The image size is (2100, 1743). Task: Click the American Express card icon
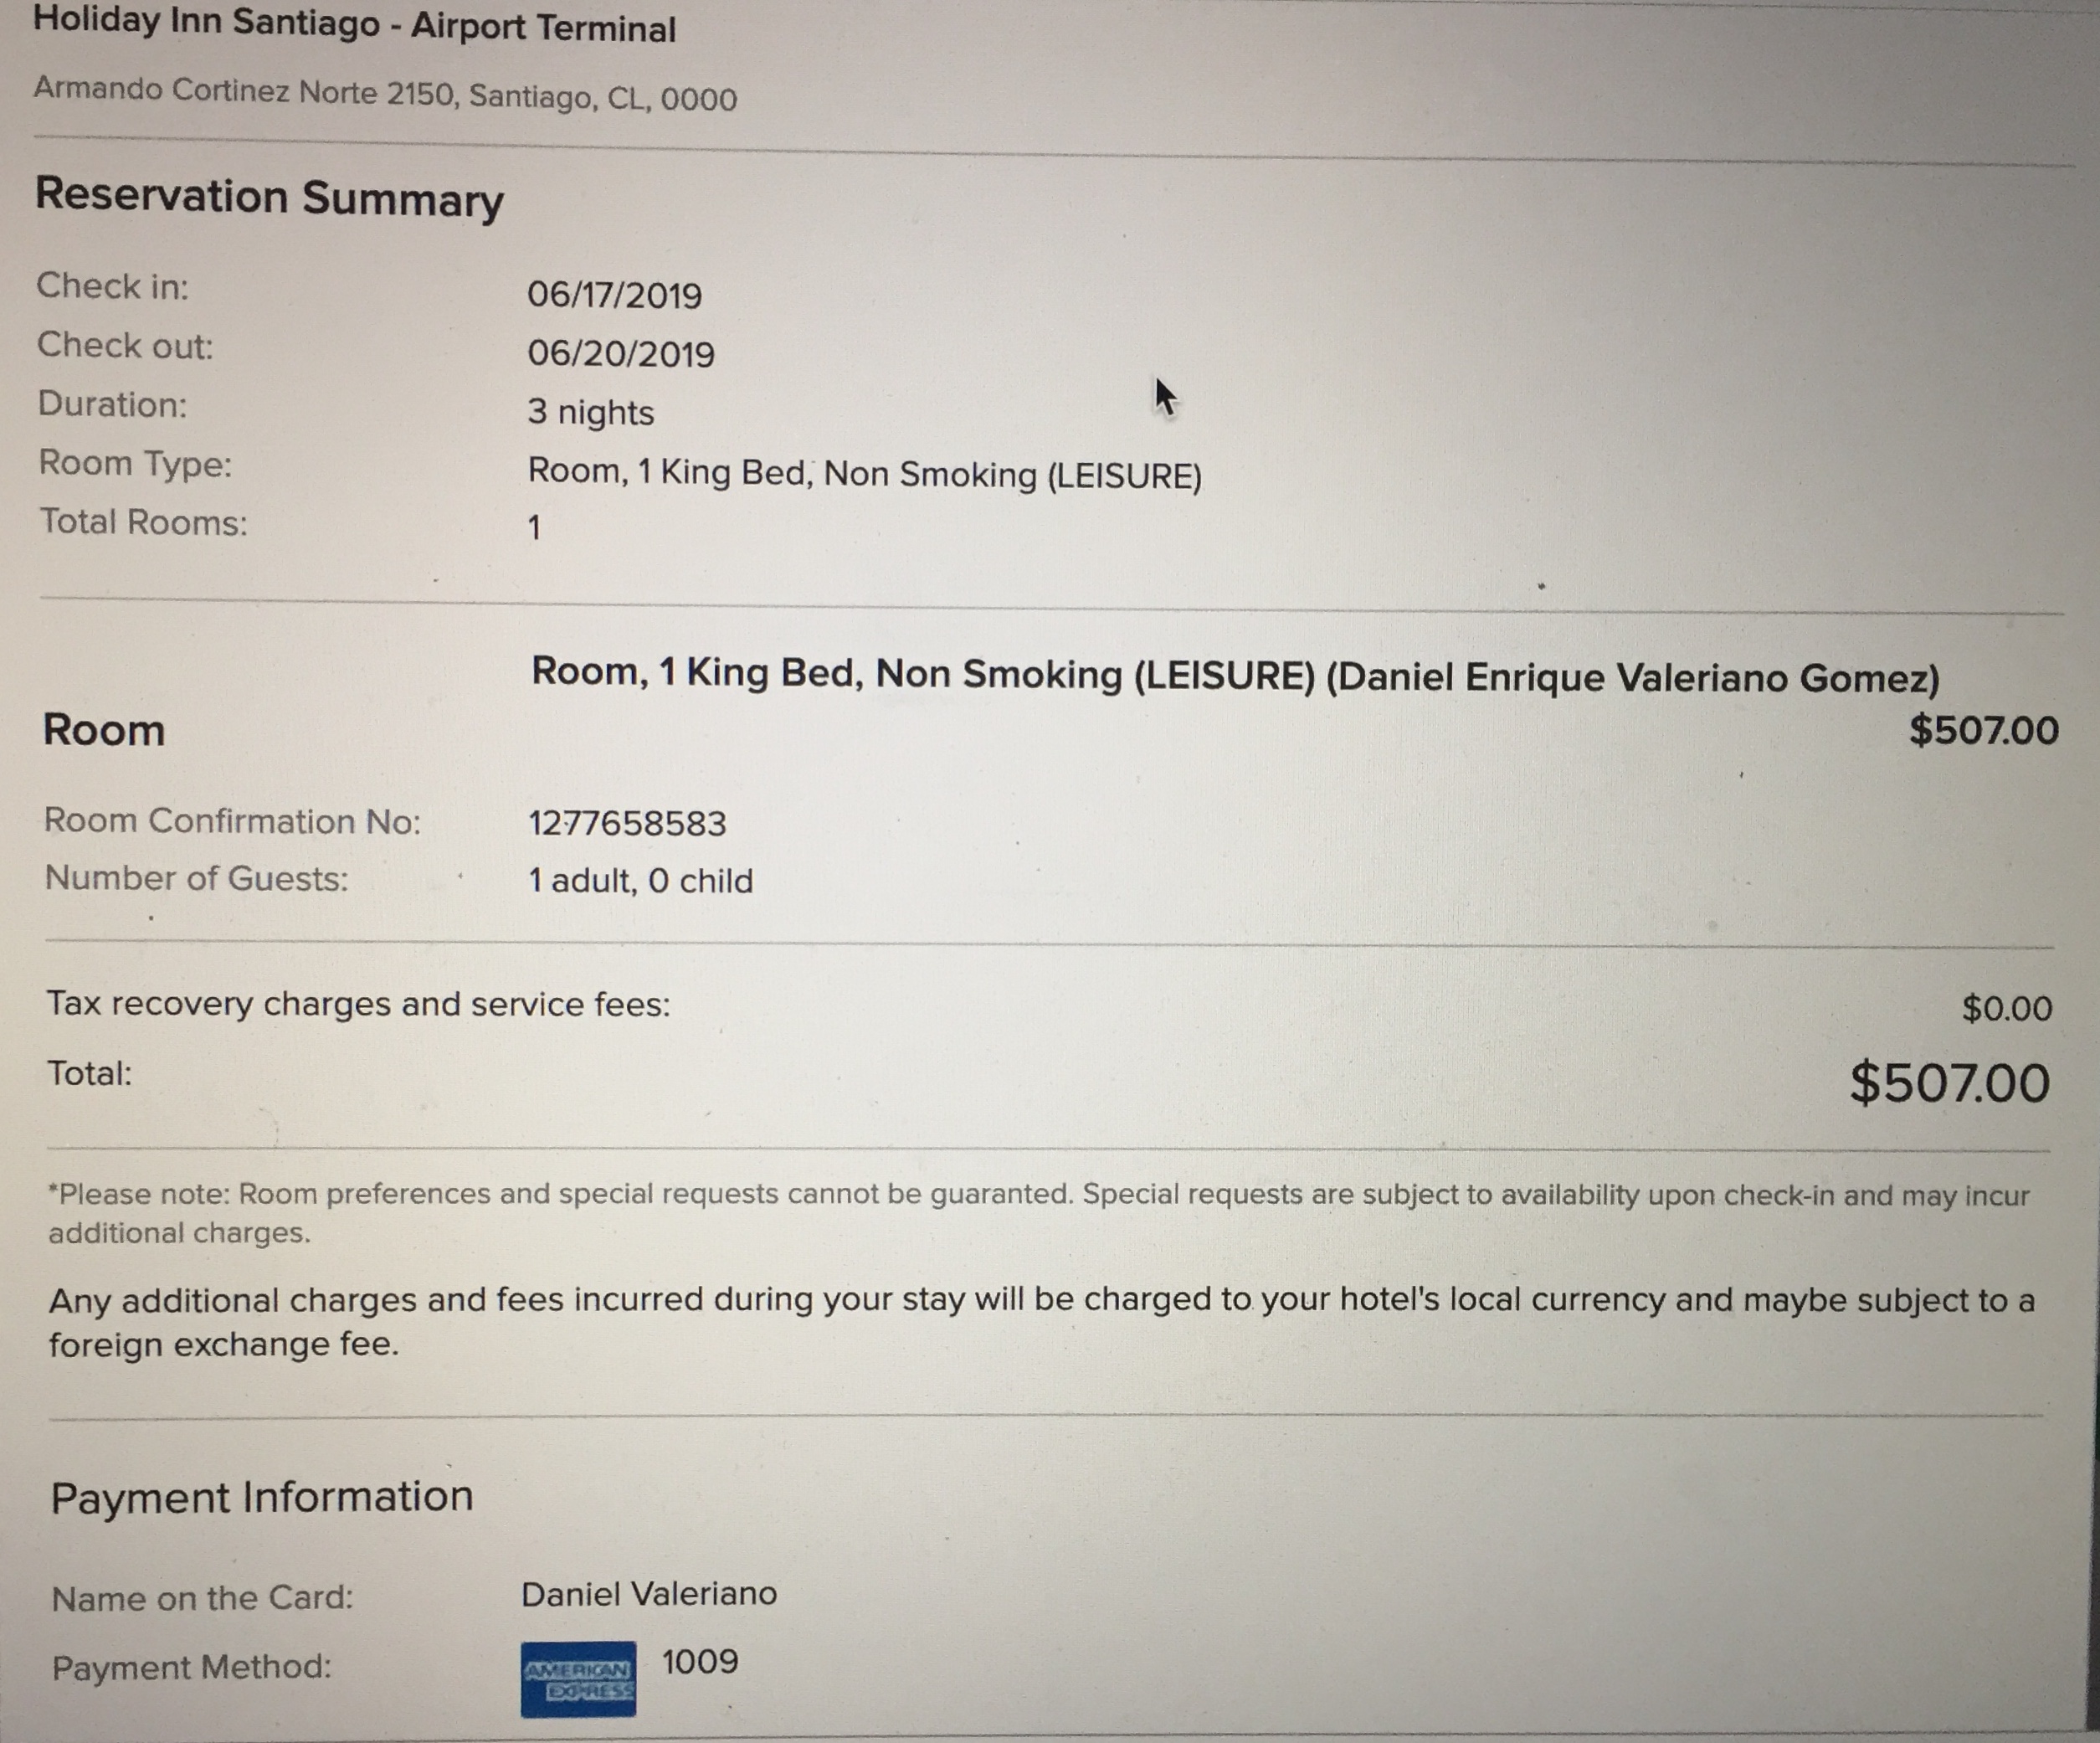tap(578, 1679)
